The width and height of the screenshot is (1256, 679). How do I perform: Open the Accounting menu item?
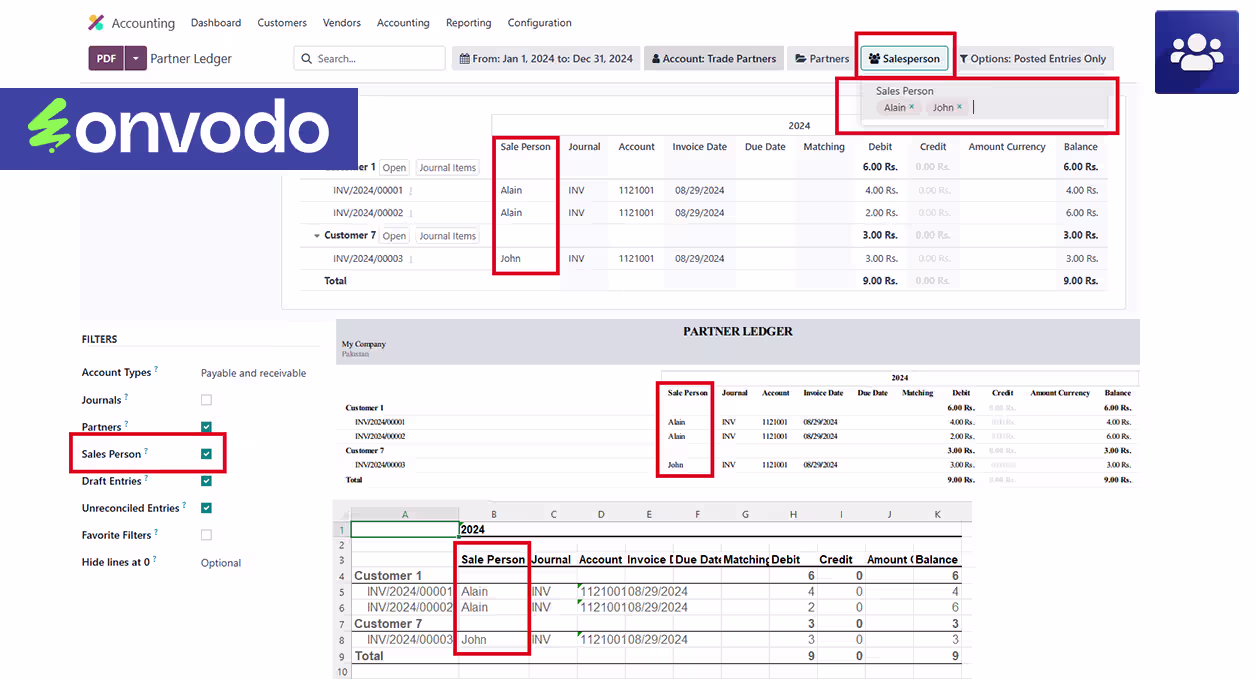pos(403,23)
